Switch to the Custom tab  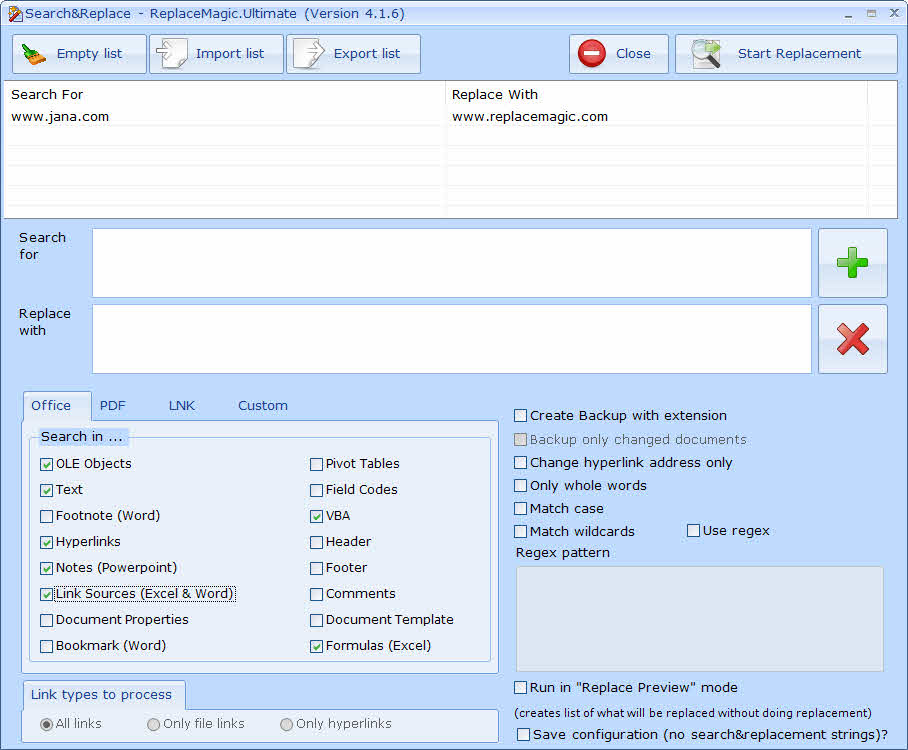click(263, 405)
